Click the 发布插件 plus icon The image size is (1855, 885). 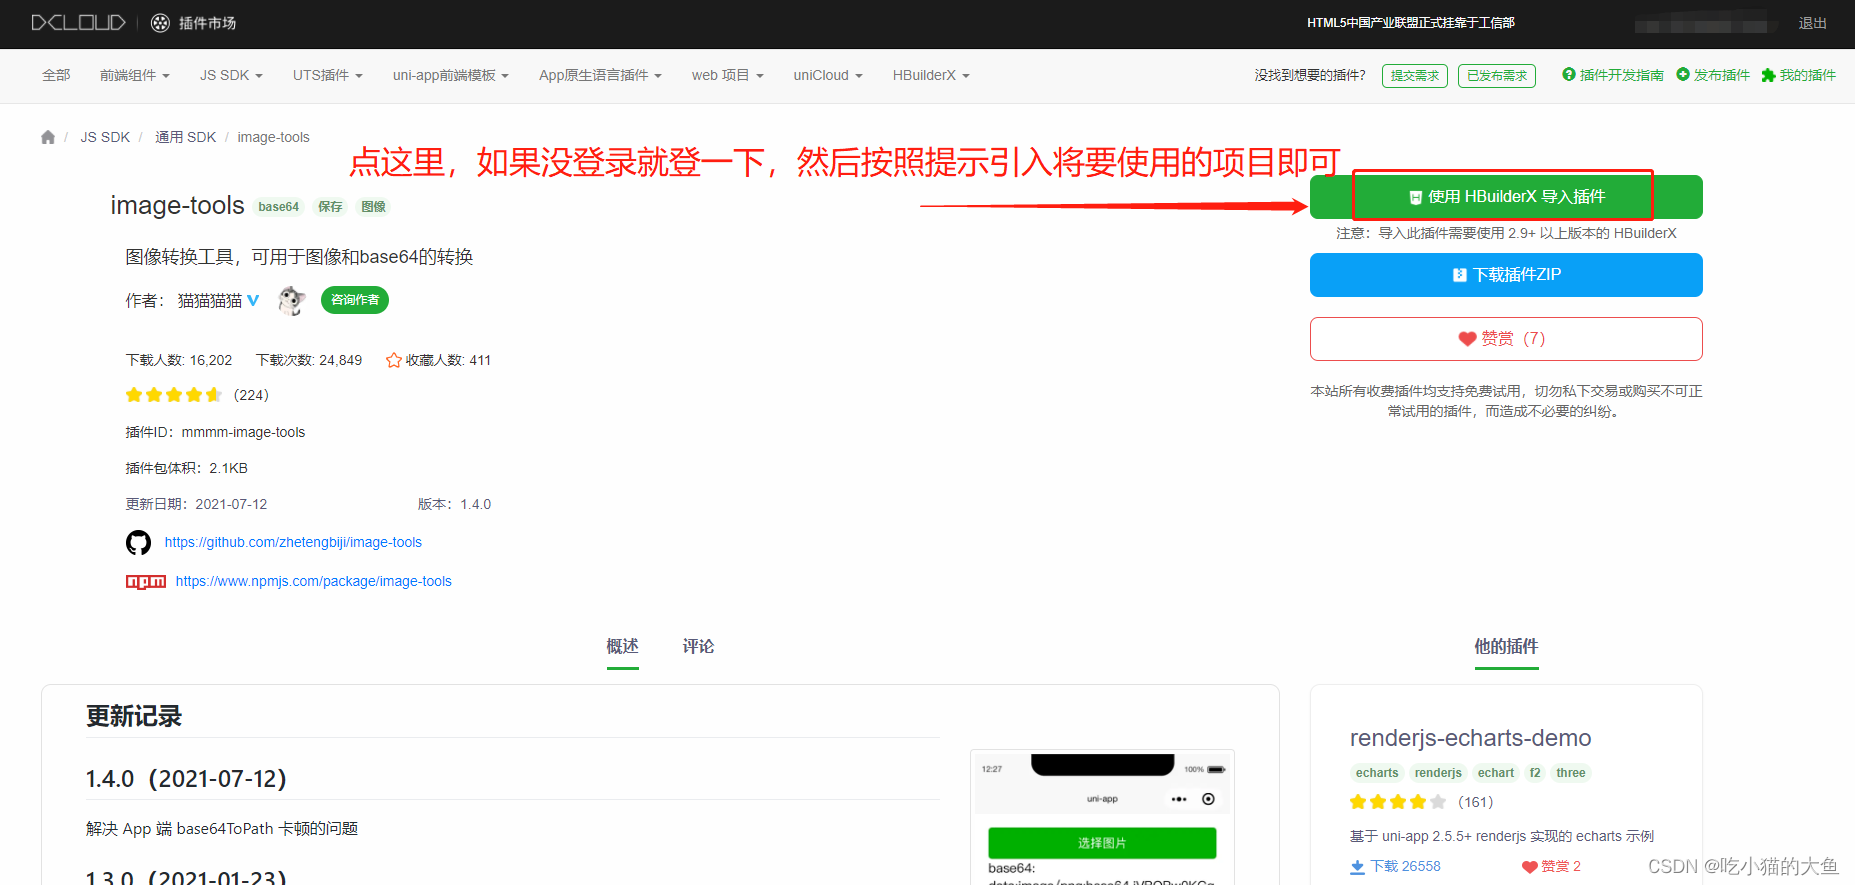[1683, 75]
